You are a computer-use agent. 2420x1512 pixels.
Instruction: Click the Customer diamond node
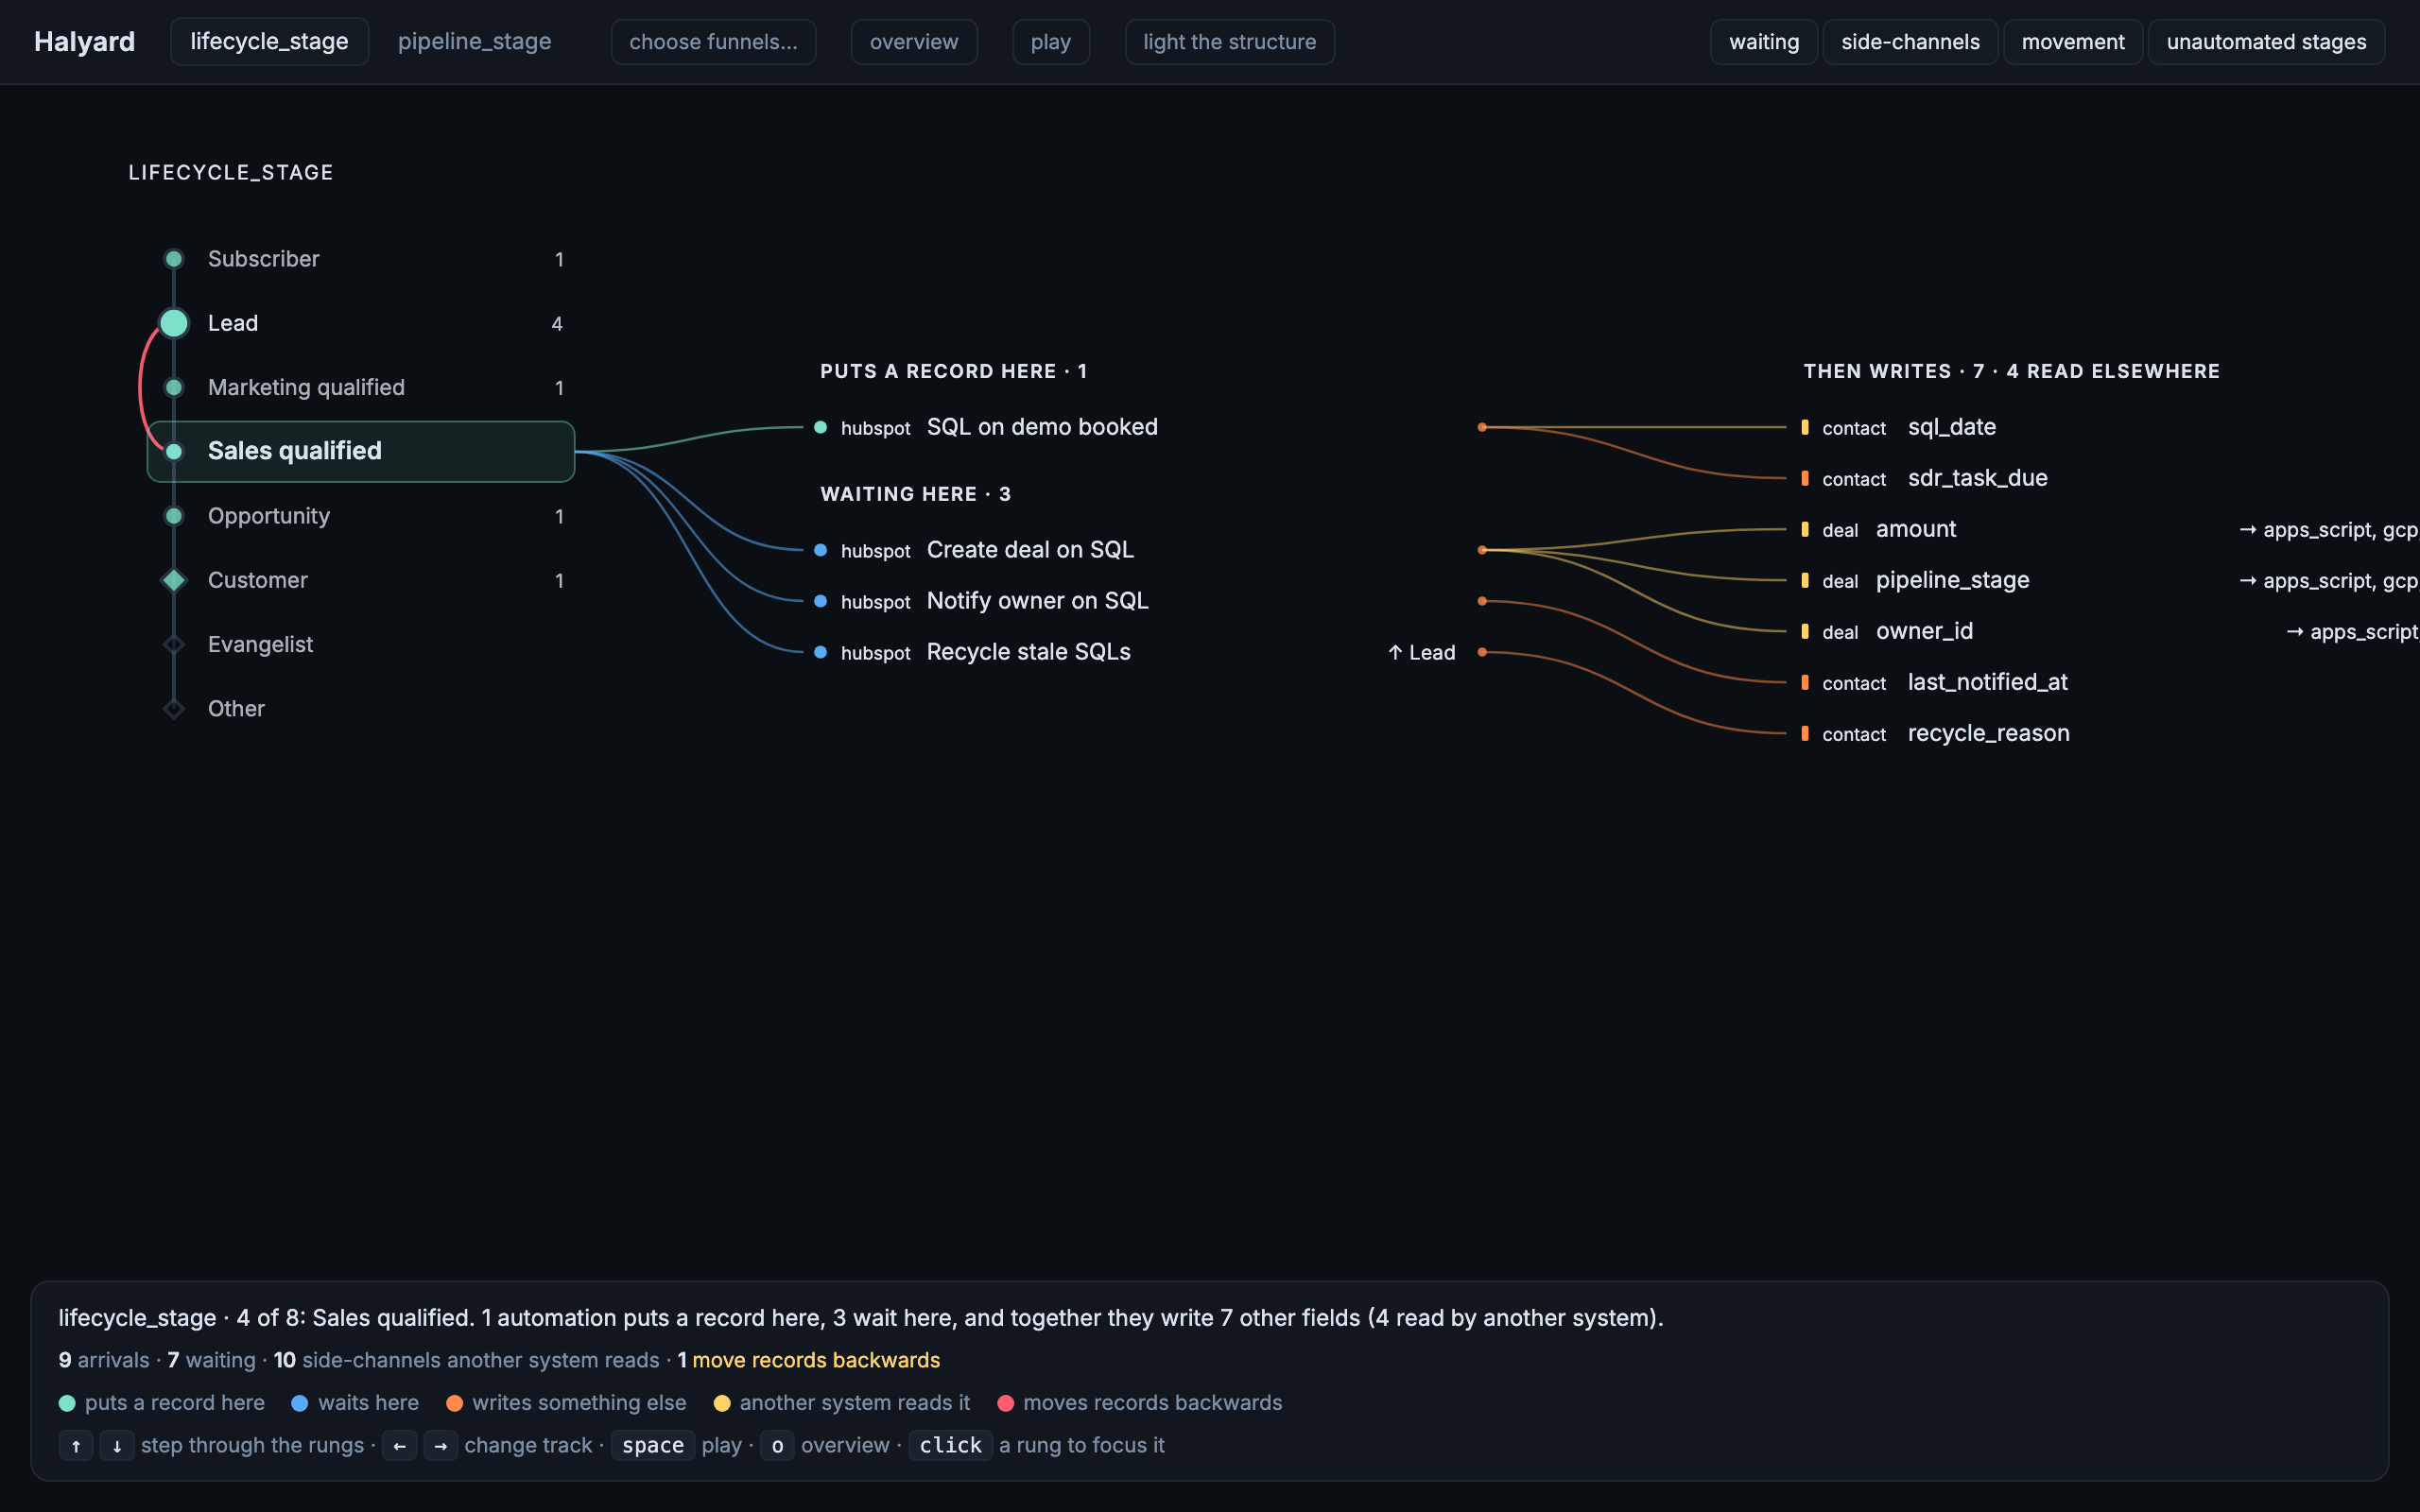[x=174, y=580]
